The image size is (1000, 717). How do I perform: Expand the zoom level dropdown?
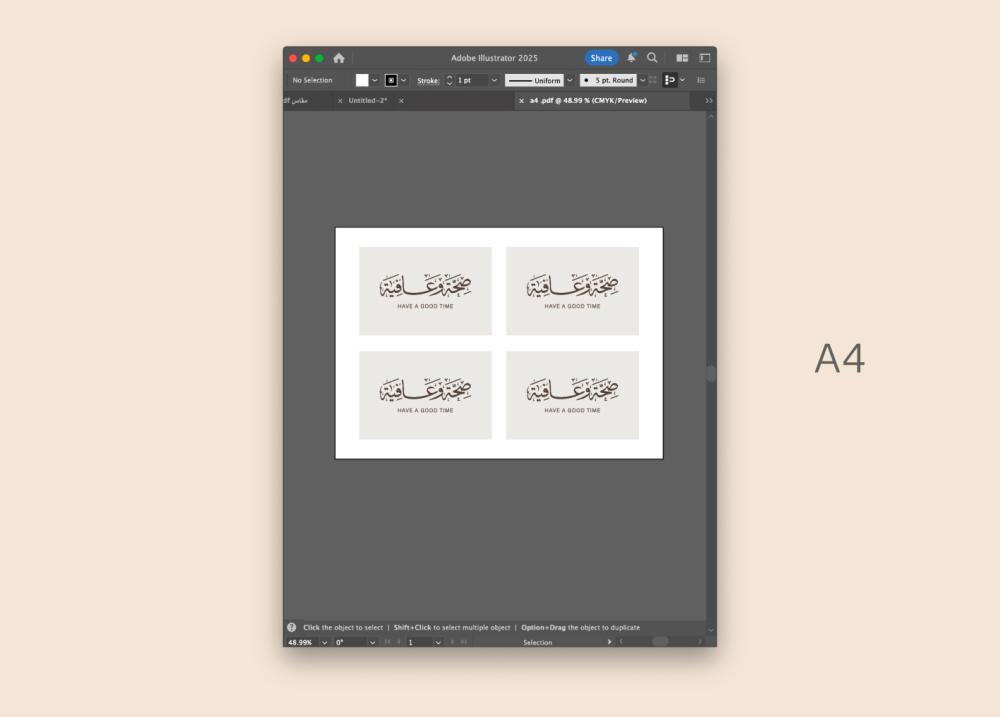(324, 642)
